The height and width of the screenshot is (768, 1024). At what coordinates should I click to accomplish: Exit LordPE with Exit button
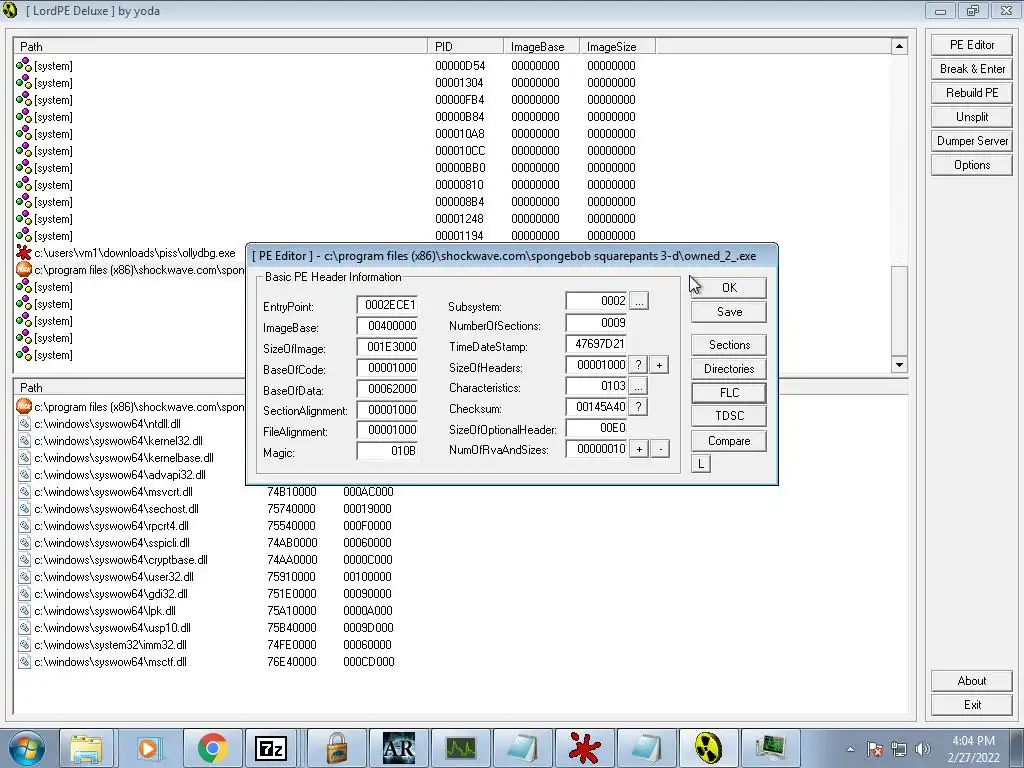[x=971, y=705]
